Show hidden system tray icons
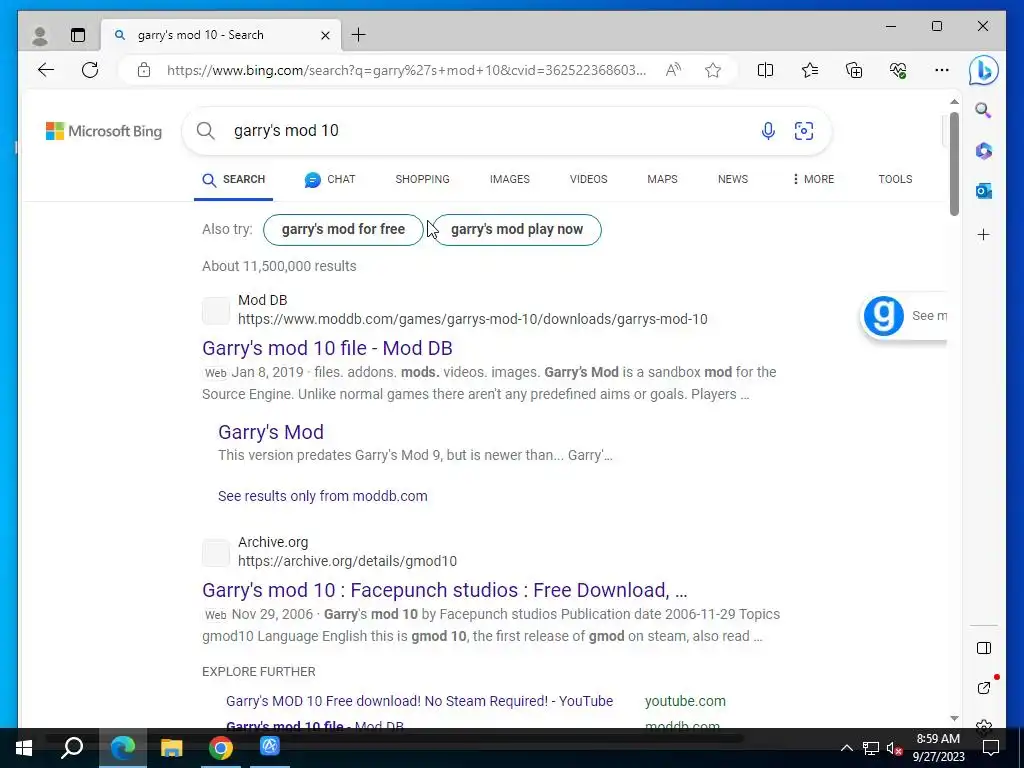 click(846, 748)
